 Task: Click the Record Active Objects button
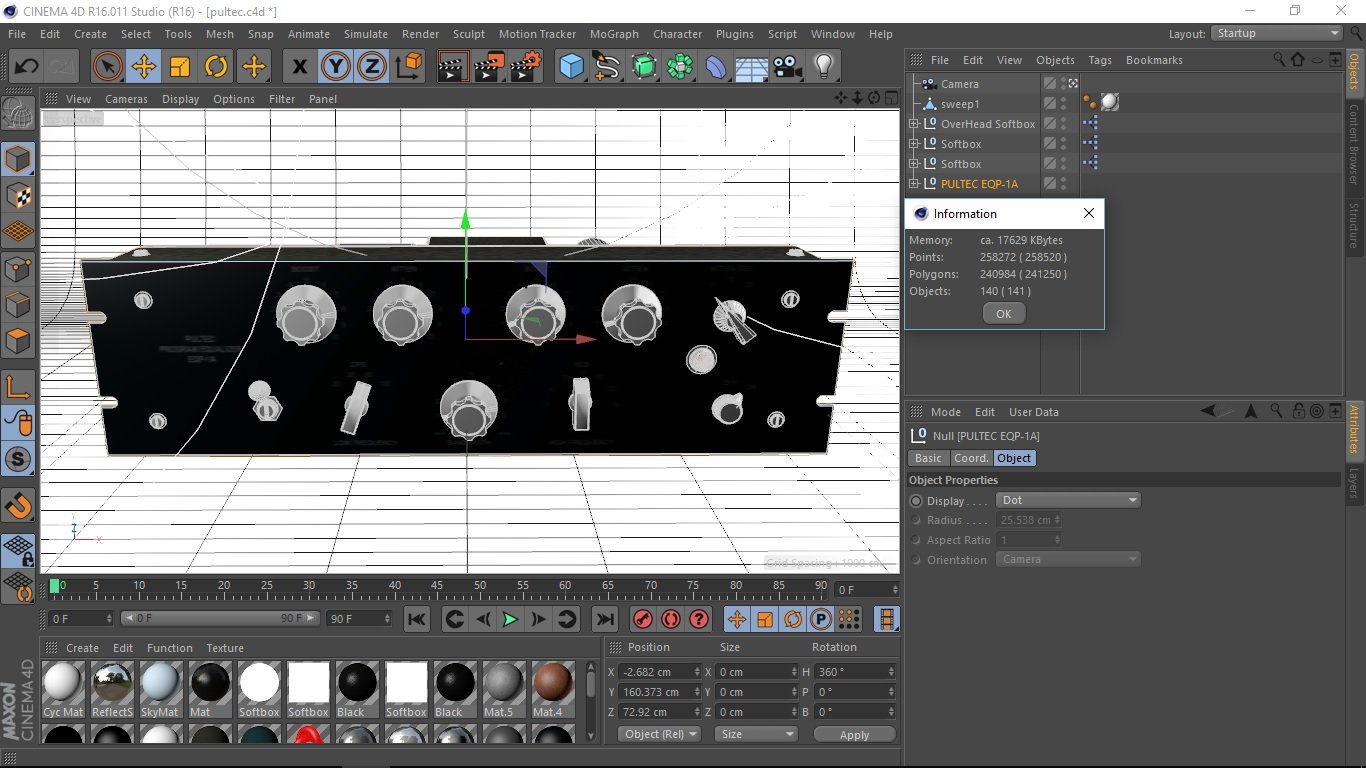[643, 619]
